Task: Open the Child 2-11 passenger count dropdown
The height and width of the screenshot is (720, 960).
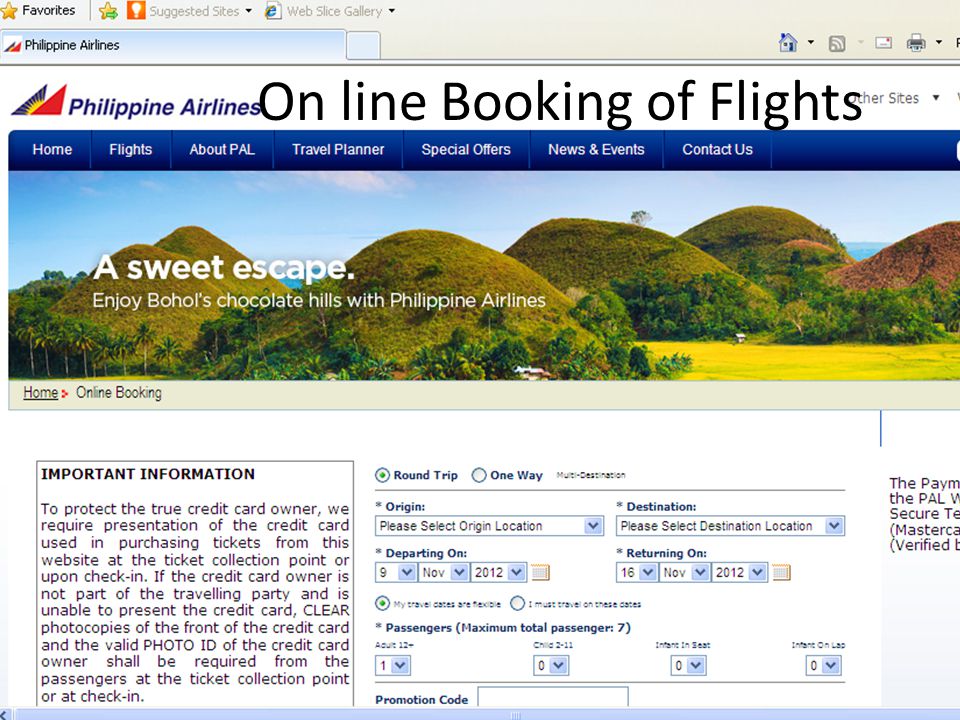Action: 551,666
